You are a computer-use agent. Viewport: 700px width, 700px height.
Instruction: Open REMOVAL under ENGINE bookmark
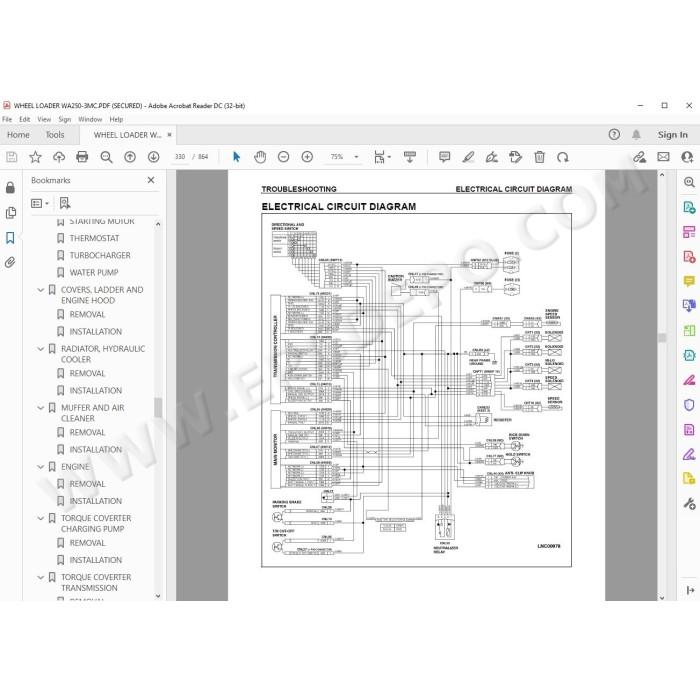pyautogui.click(x=87, y=483)
